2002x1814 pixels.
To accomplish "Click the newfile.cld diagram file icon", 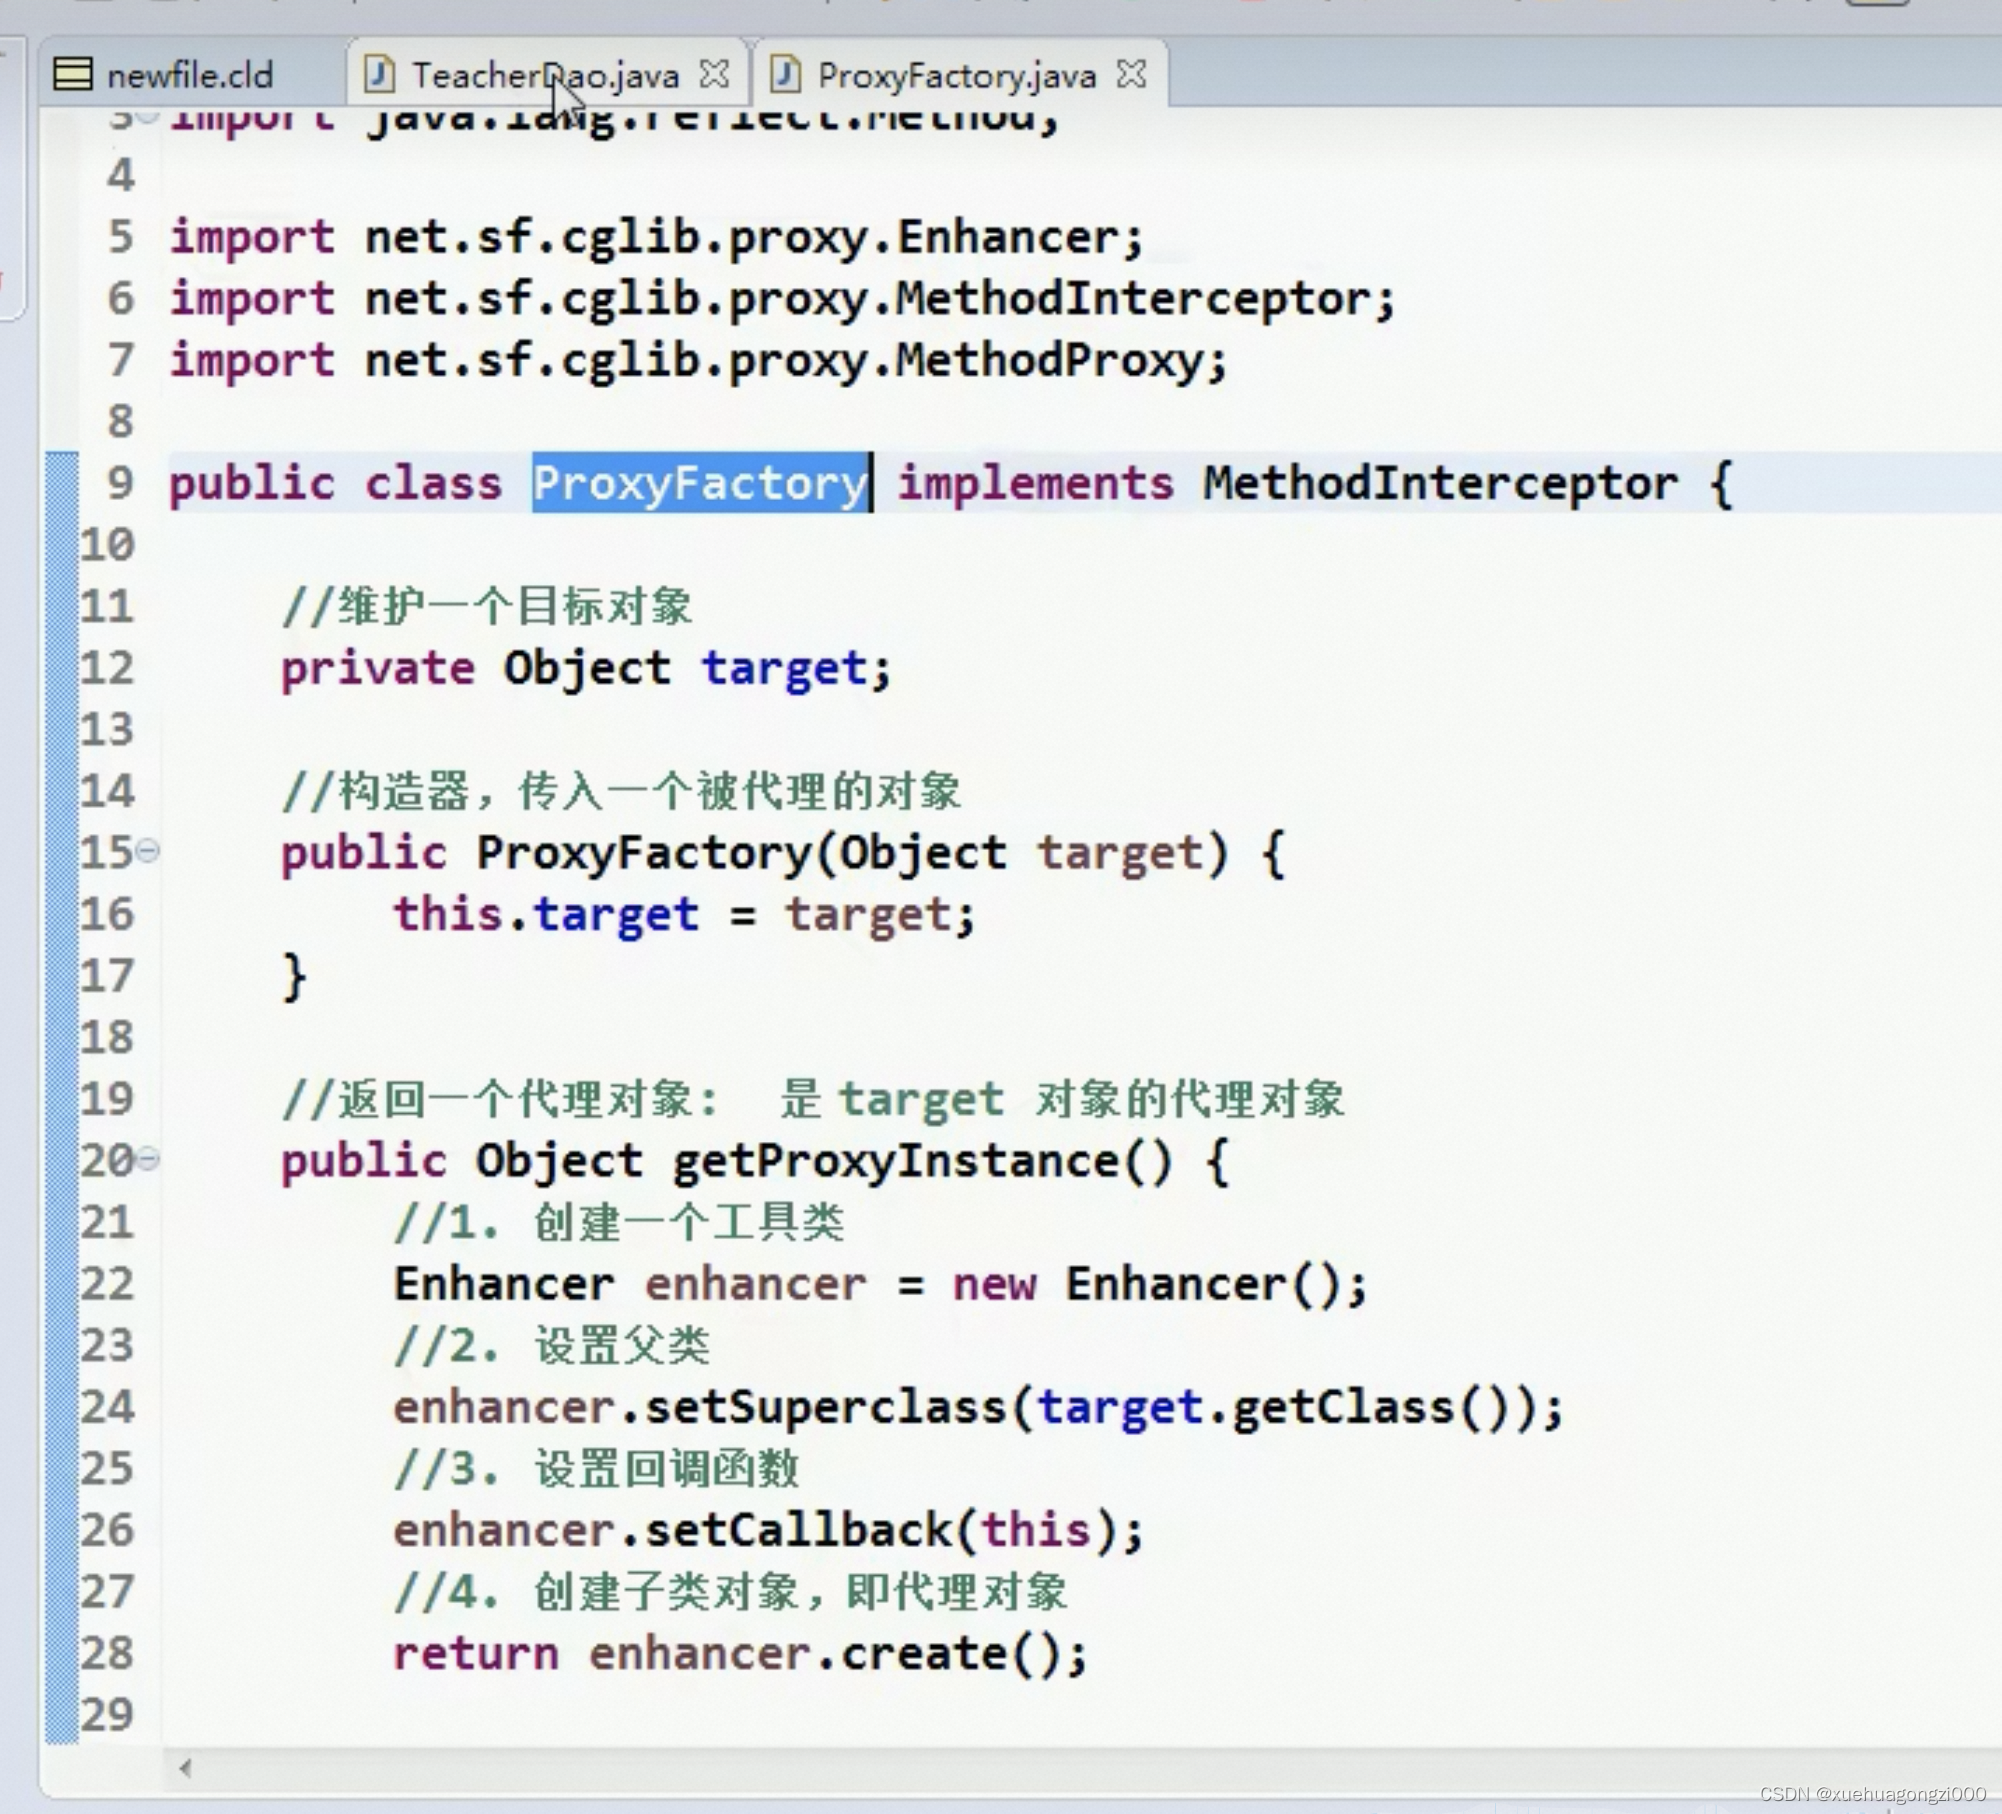I will click(x=72, y=74).
